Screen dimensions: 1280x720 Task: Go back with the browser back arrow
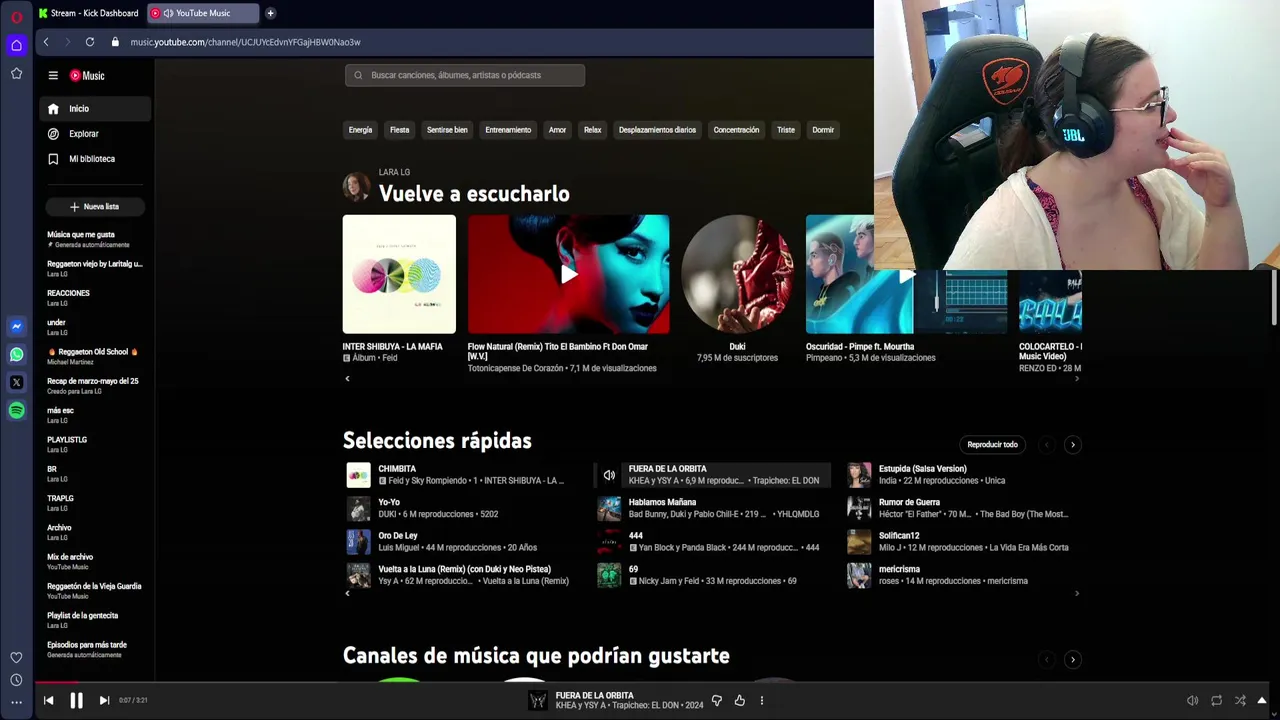coord(46,42)
